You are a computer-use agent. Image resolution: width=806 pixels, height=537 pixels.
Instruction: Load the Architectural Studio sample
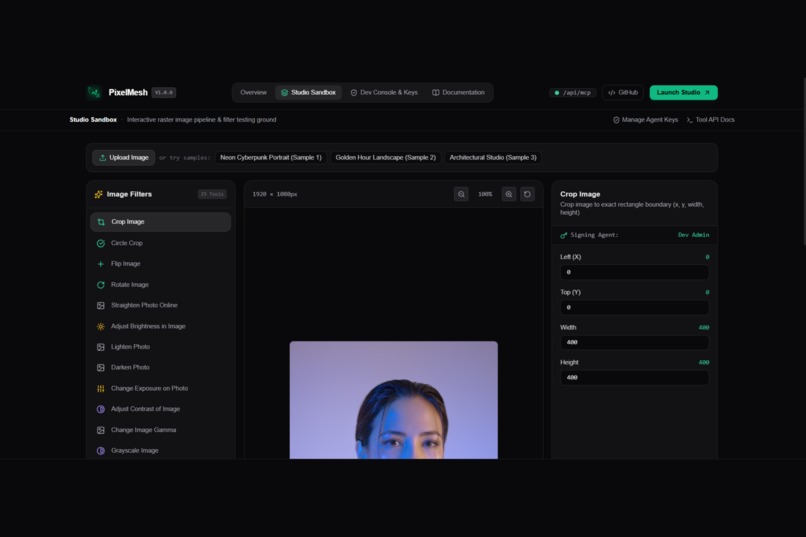[493, 158]
